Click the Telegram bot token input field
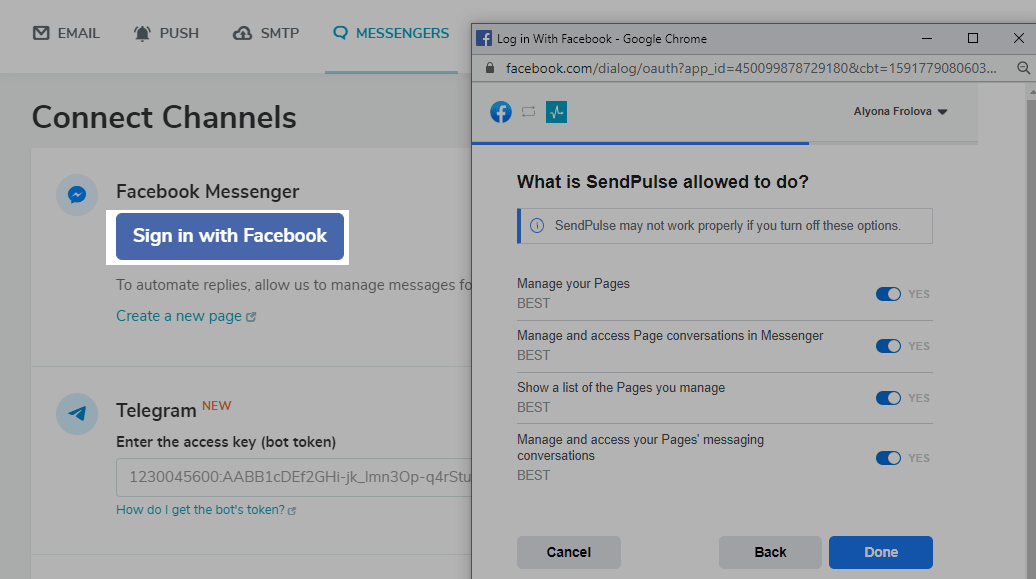Screen dimensions: 1036x579 click(x=294, y=477)
